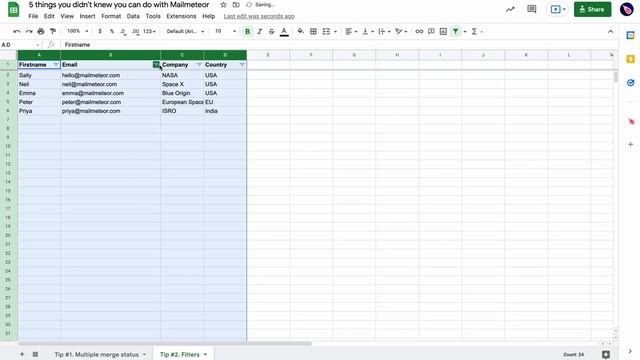The height and width of the screenshot is (360, 640).
Task: Open the Company column filter
Action: click(199, 65)
